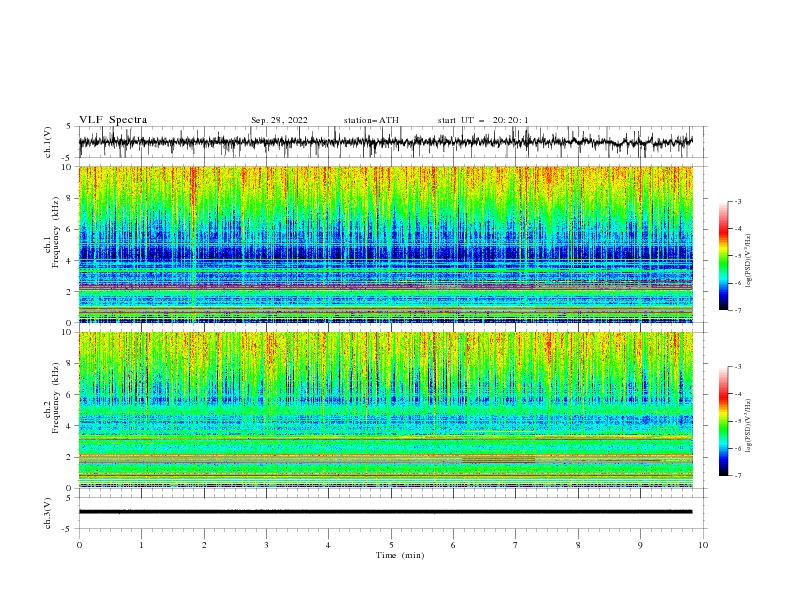
Task: Click the 'VLF Spectra' title text
Action: click(113, 120)
